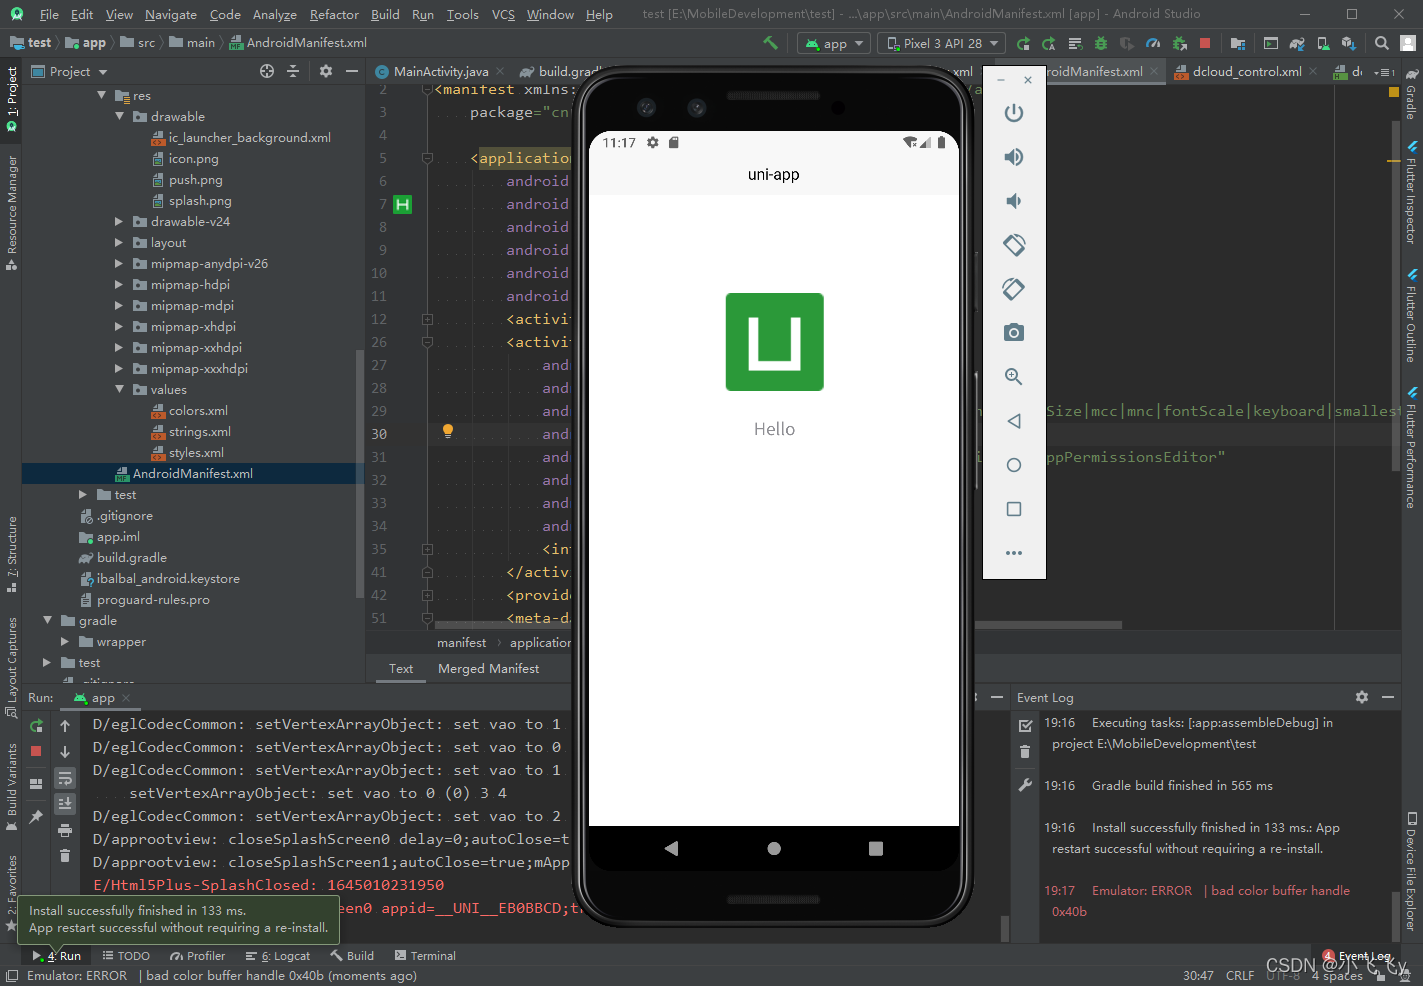Open the Logcat tool window
Image resolution: width=1423 pixels, height=986 pixels.
279,955
